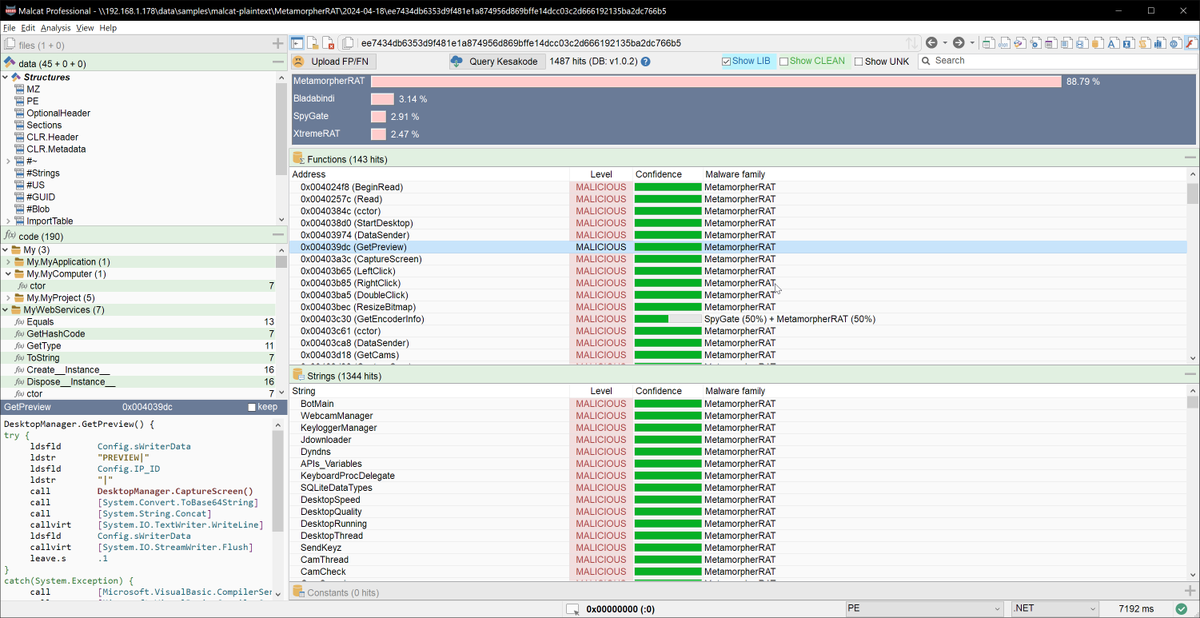Screen dimensions: 1200x618
Task: Click the toggle panel layout icon
Action: click(297, 43)
